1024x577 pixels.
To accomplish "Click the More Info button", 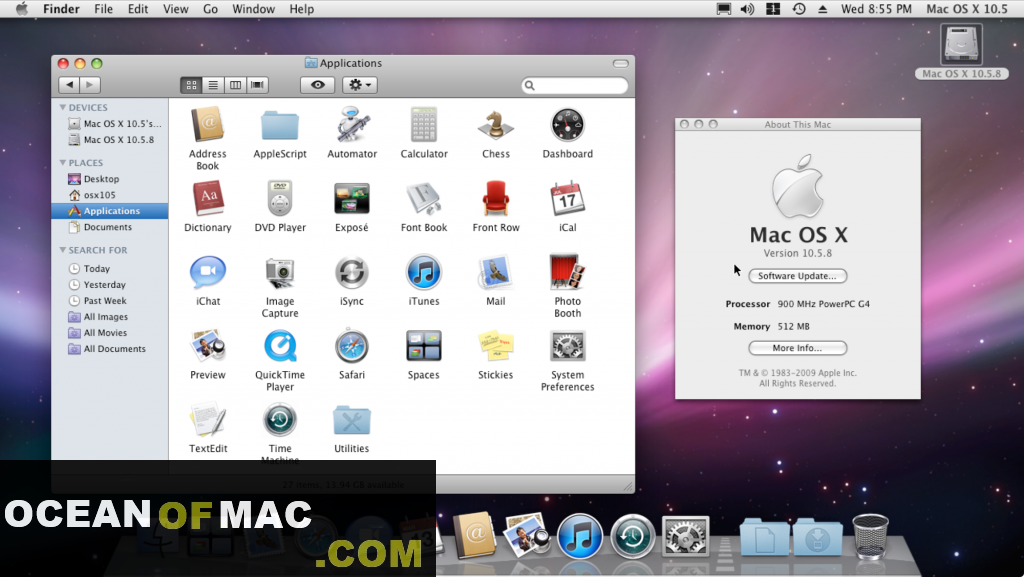I will (x=797, y=348).
